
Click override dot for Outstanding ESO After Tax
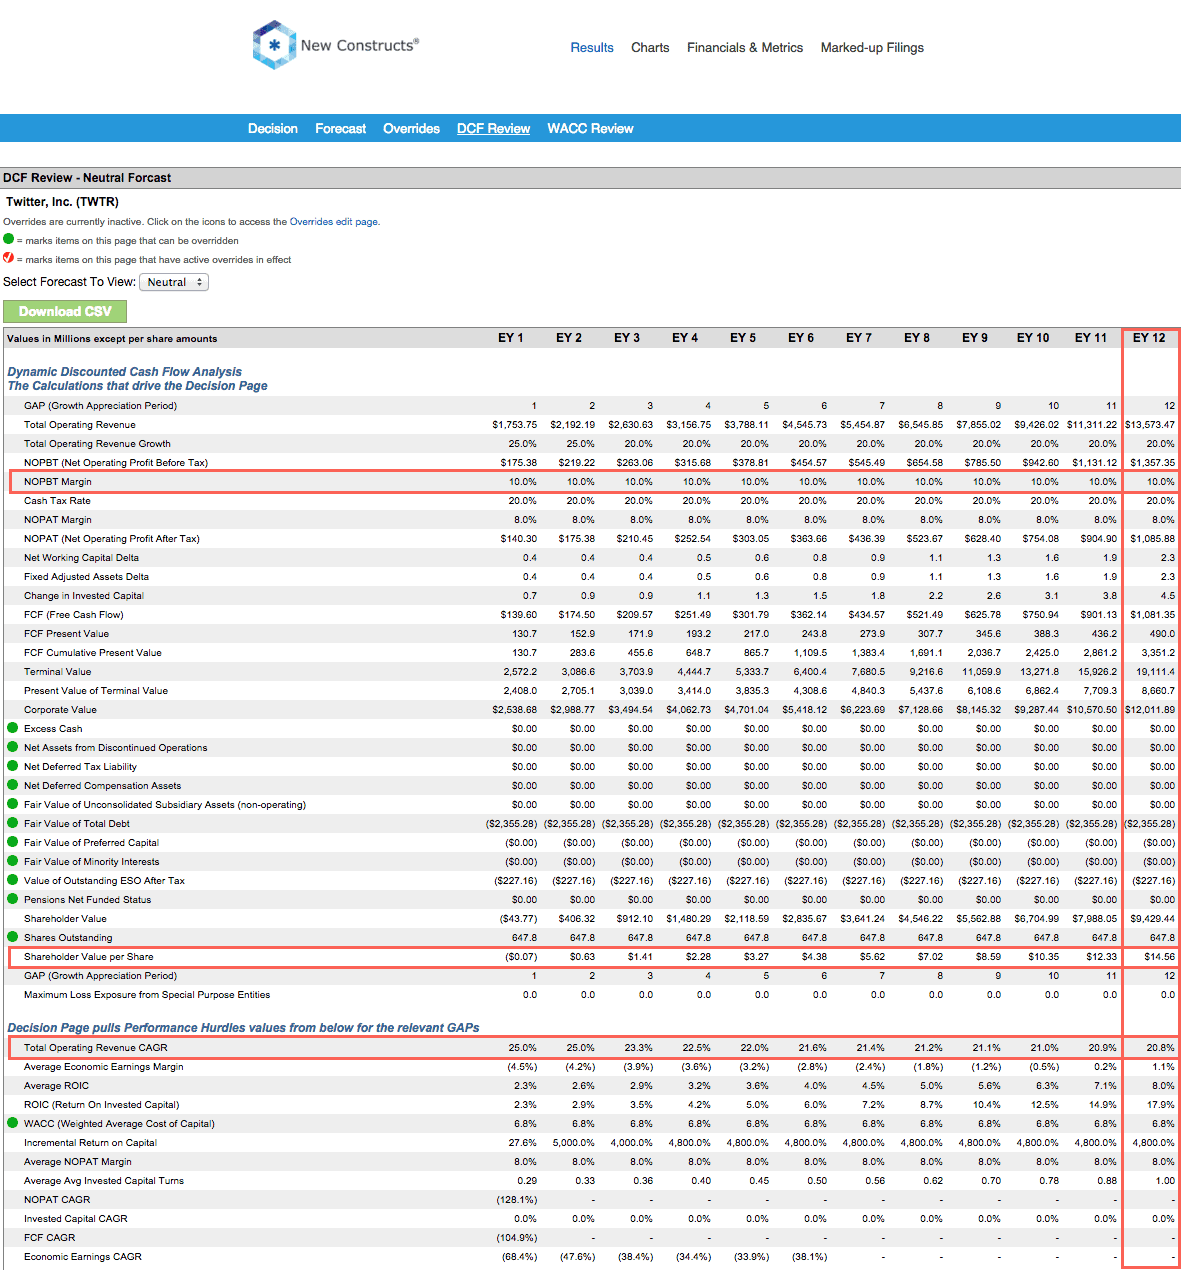13,880
